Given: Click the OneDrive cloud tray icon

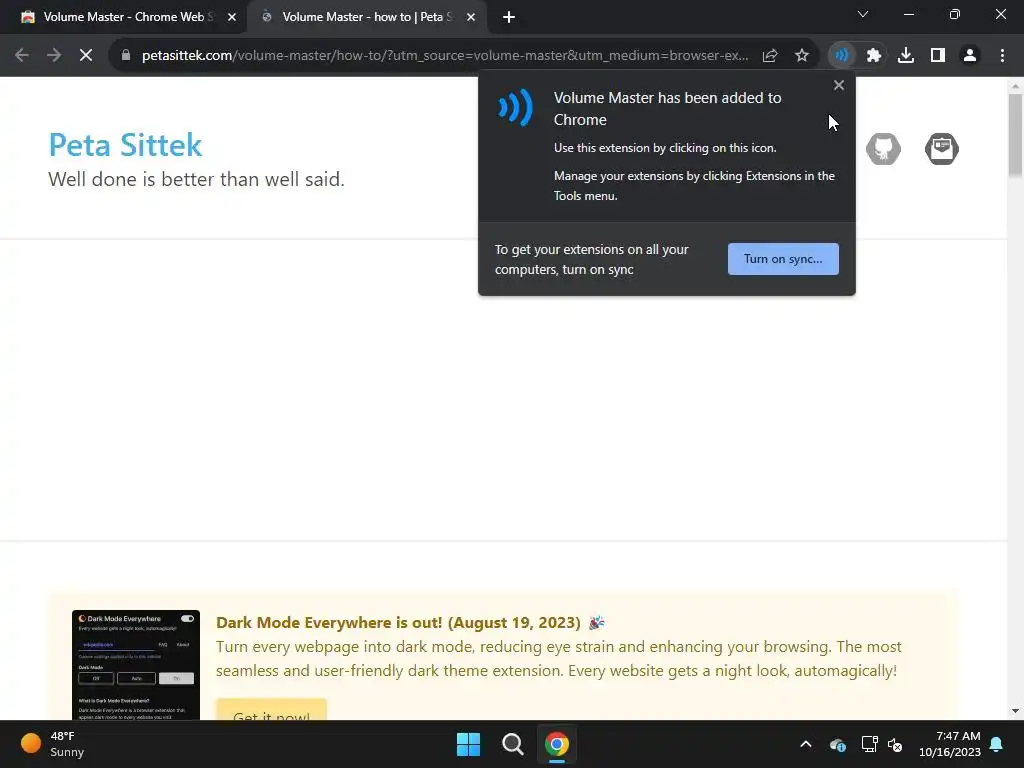Looking at the screenshot, I should pos(838,744).
